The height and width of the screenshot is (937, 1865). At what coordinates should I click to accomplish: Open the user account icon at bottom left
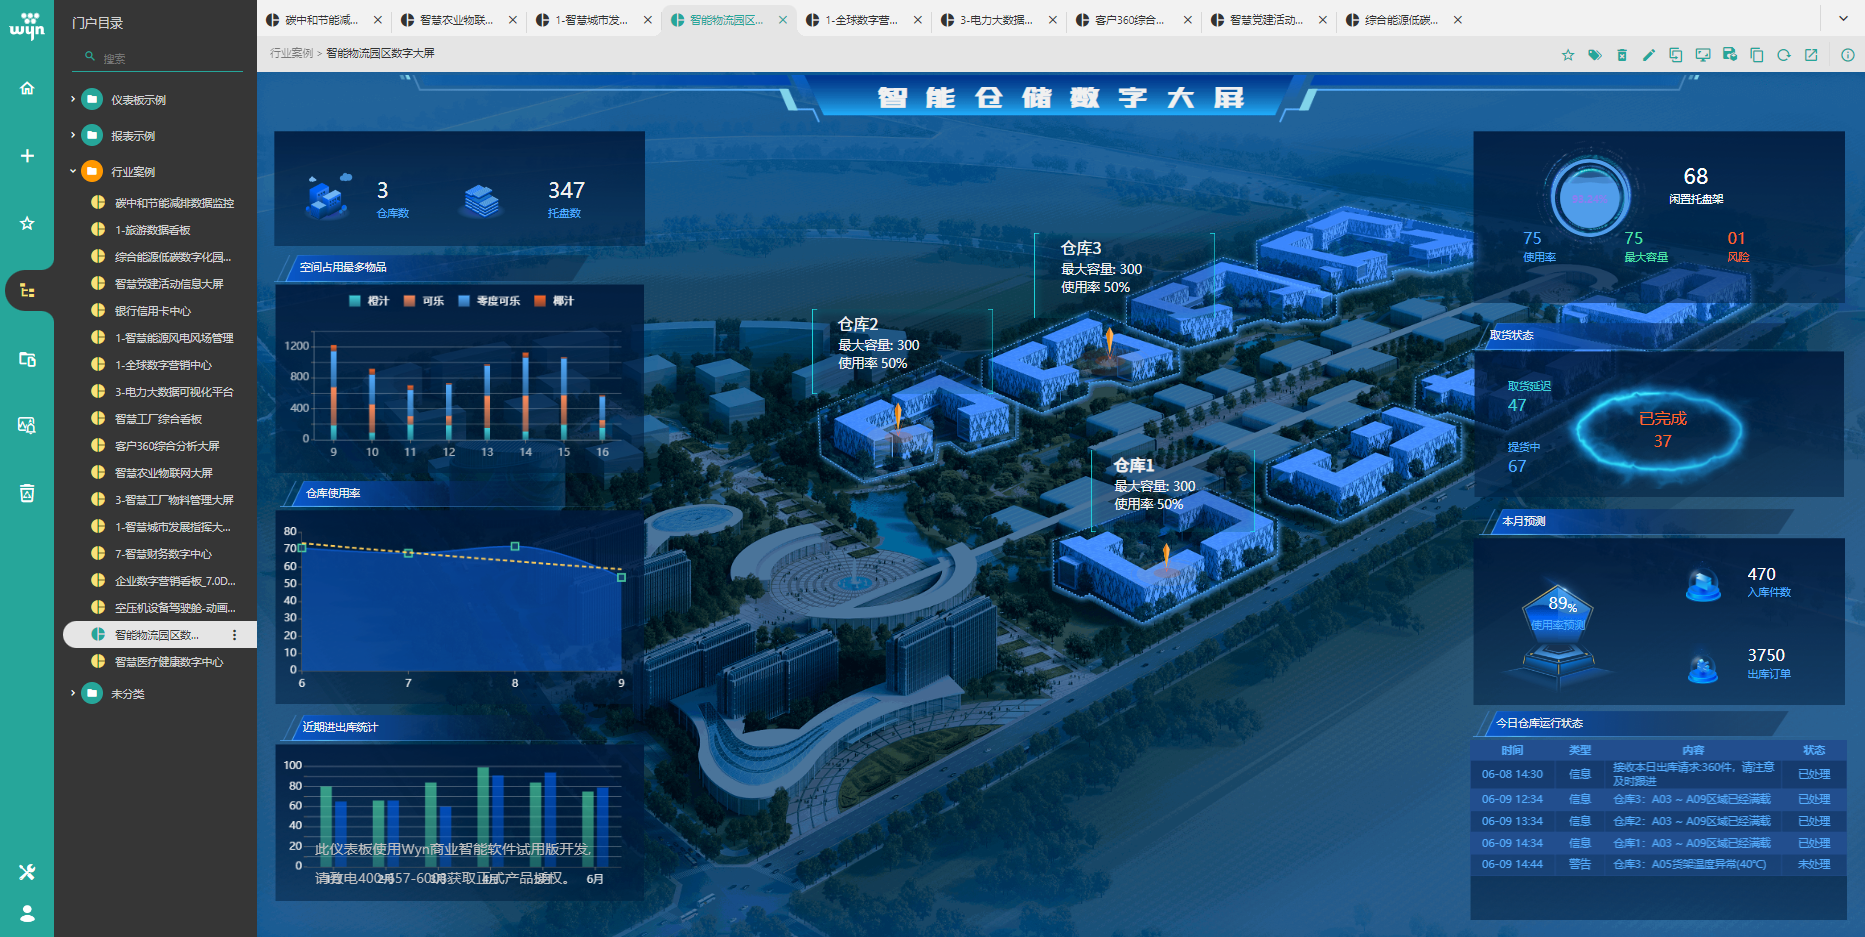(x=27, y=912)
